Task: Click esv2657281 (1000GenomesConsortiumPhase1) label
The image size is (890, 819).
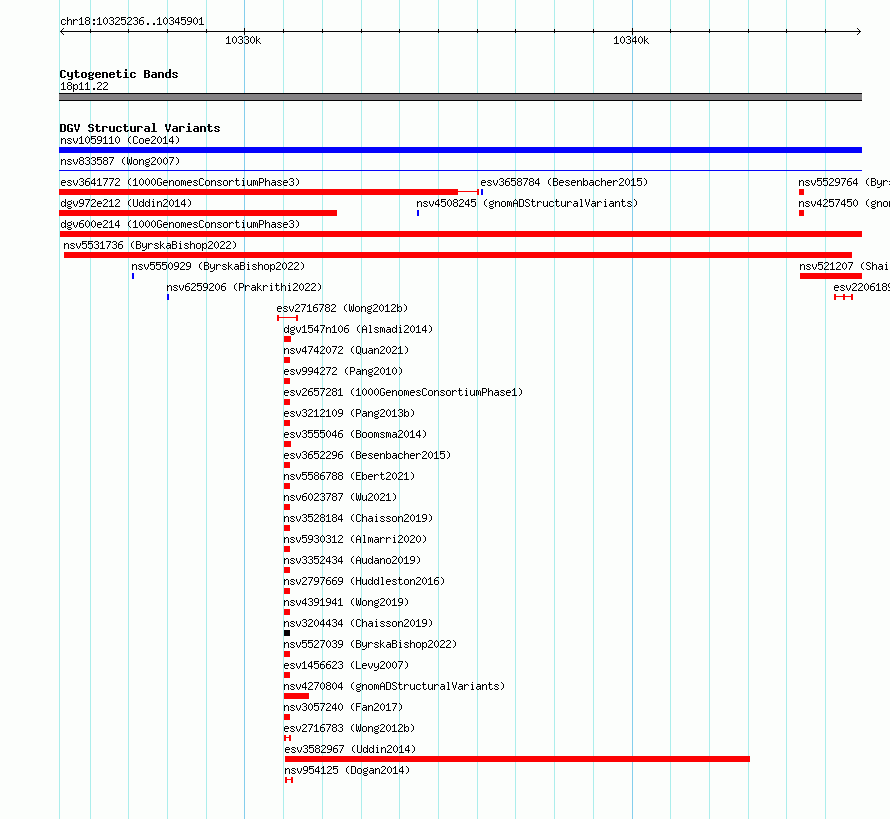Action: tap(403, 392)
